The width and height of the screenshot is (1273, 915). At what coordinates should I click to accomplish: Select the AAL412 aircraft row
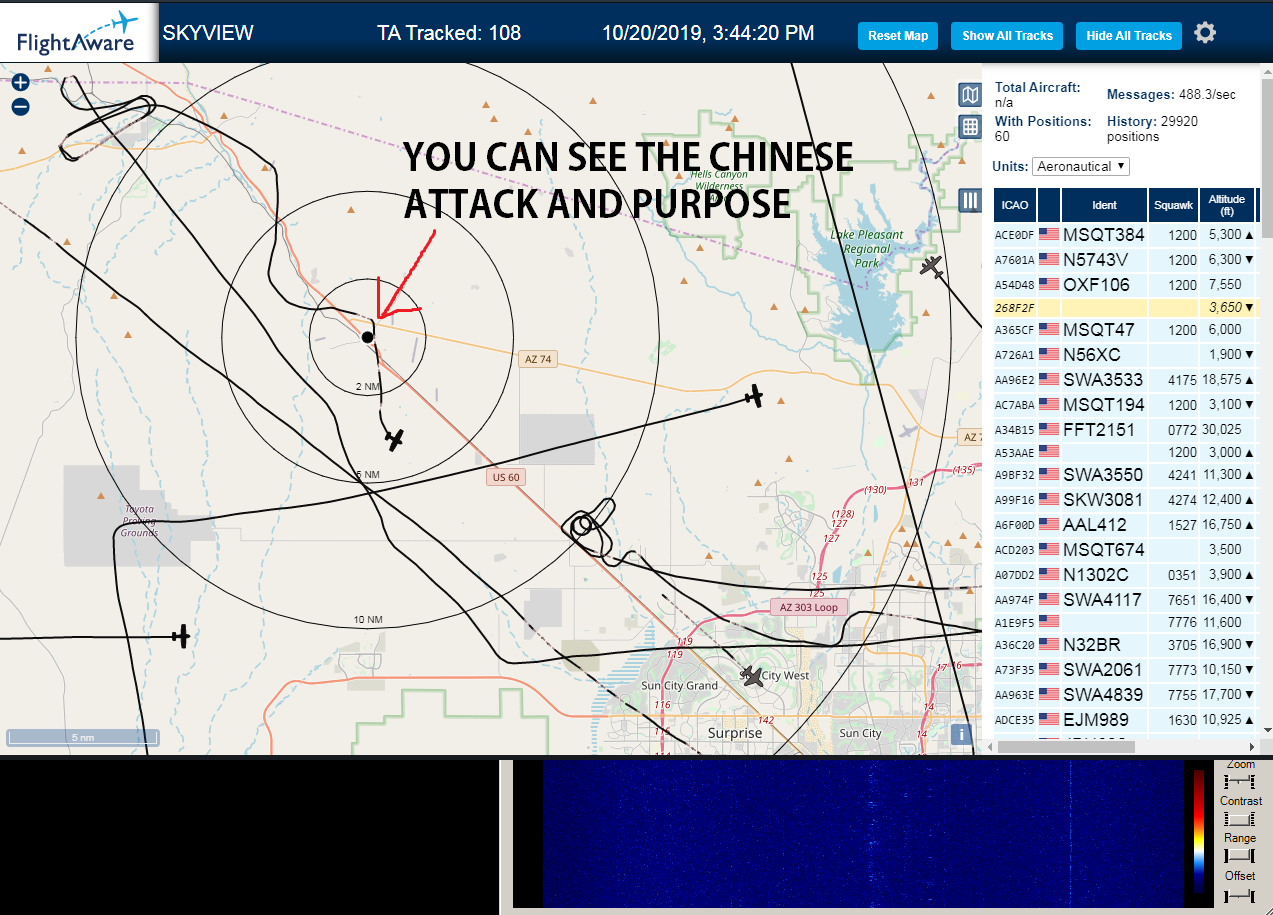click(x=1125, y=524)
